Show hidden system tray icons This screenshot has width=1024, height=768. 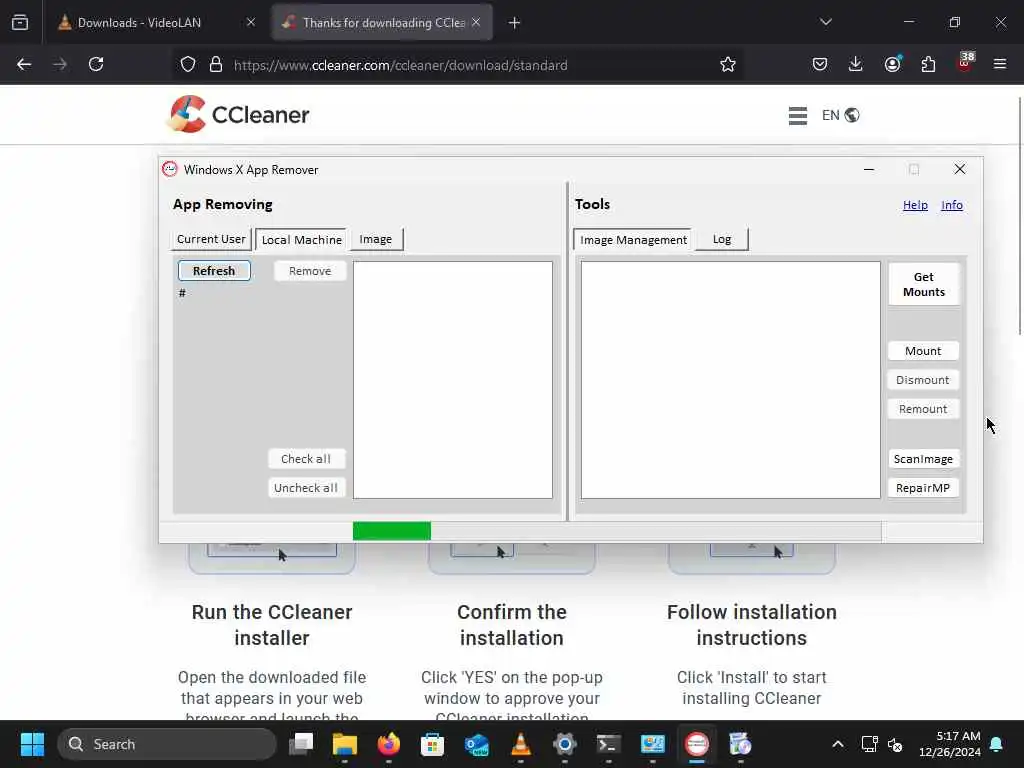[x=838, y=744]
